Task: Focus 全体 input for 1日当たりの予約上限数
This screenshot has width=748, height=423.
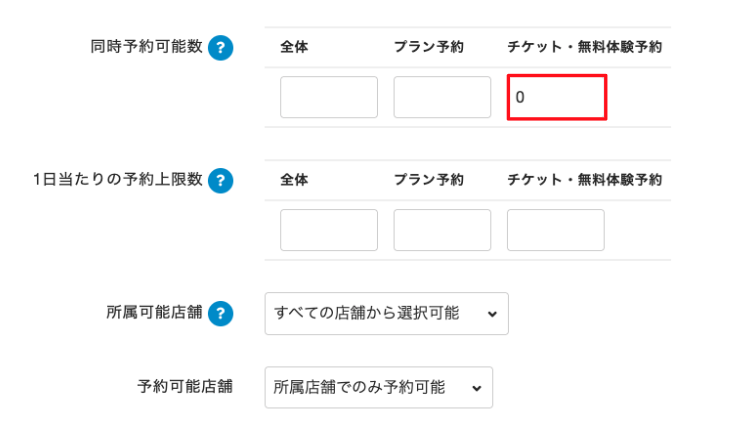Action: pyautogui.click(x=328, y=230)
